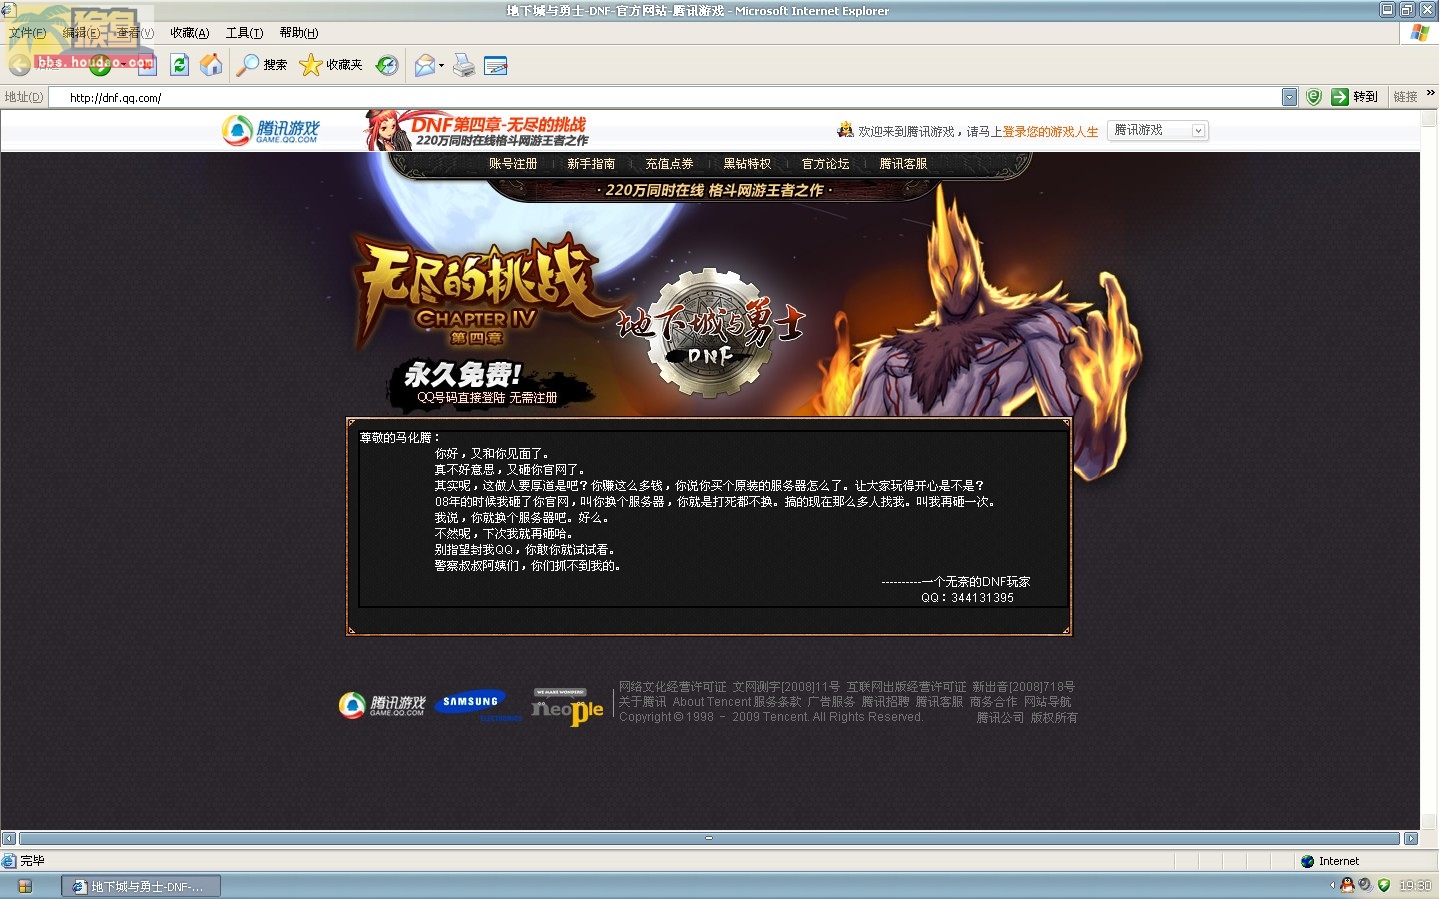Click the 永久免费 promotional banner
The height and width of the screenshot is (899, 1439).
490,385
